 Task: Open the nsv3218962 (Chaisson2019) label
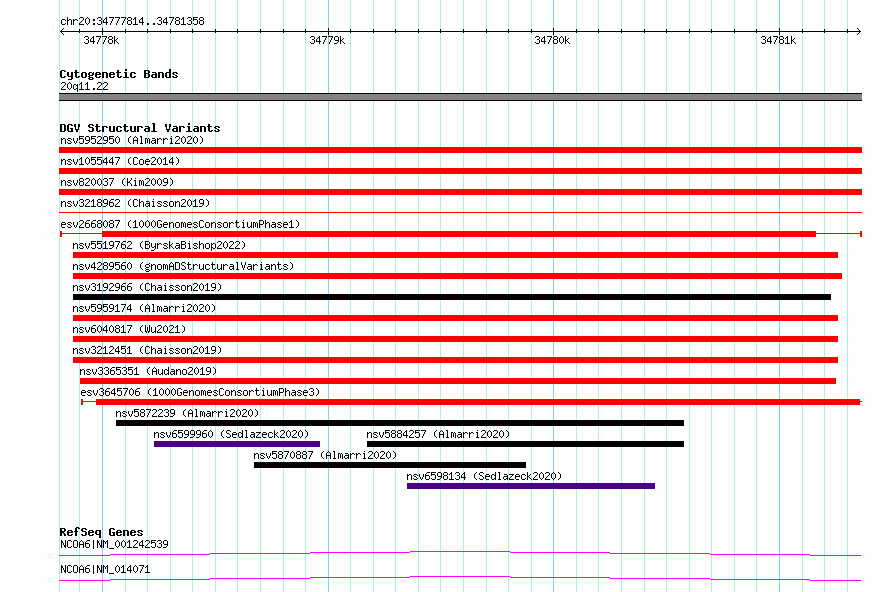click(x=135, y=203)
